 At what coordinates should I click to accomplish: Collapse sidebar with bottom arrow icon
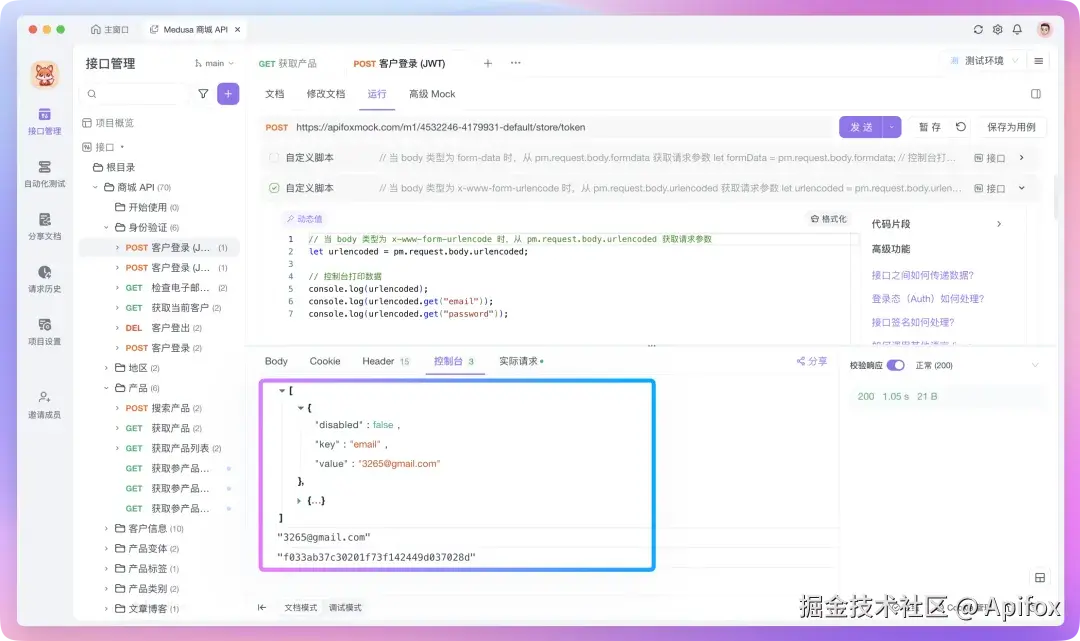(x=262, y=607)
